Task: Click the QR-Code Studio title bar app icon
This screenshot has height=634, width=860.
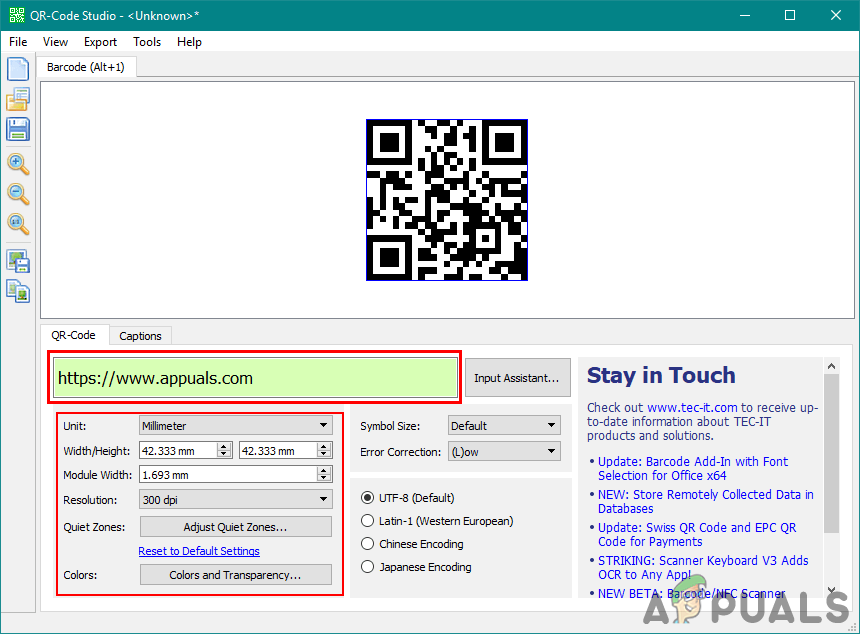Action: (x=17, y=15)
